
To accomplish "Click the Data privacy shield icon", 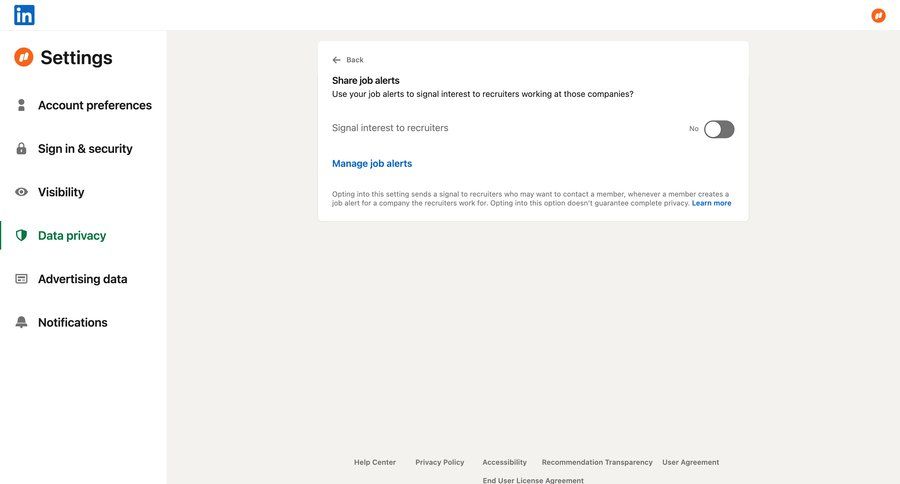I will pyautogui.click(x=21, y=236).
